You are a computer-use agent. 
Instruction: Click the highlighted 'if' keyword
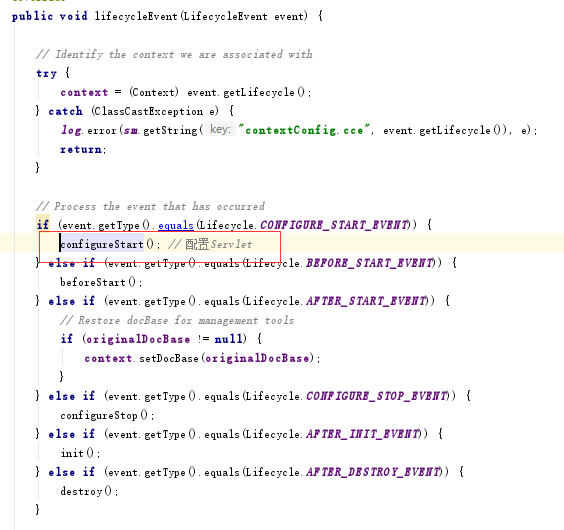[x=43, y=225]
